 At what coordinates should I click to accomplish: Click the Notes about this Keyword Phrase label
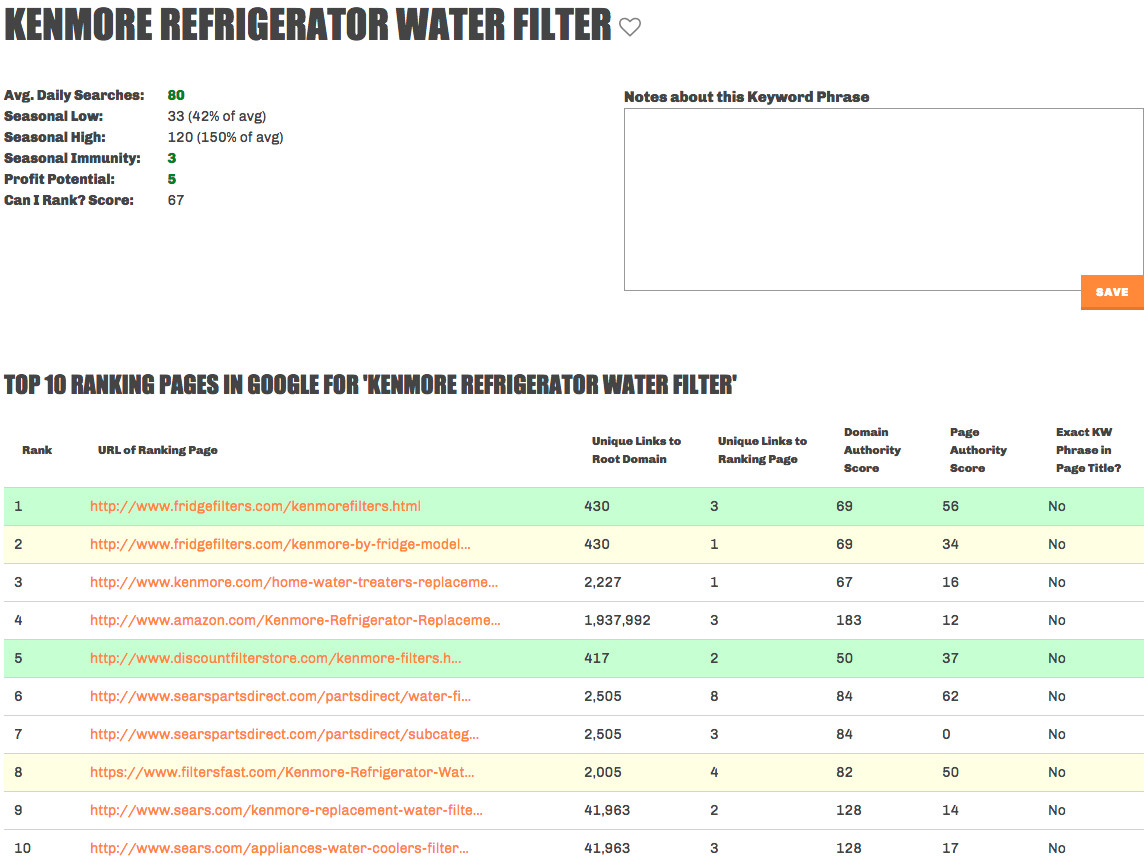pos(746,97)
